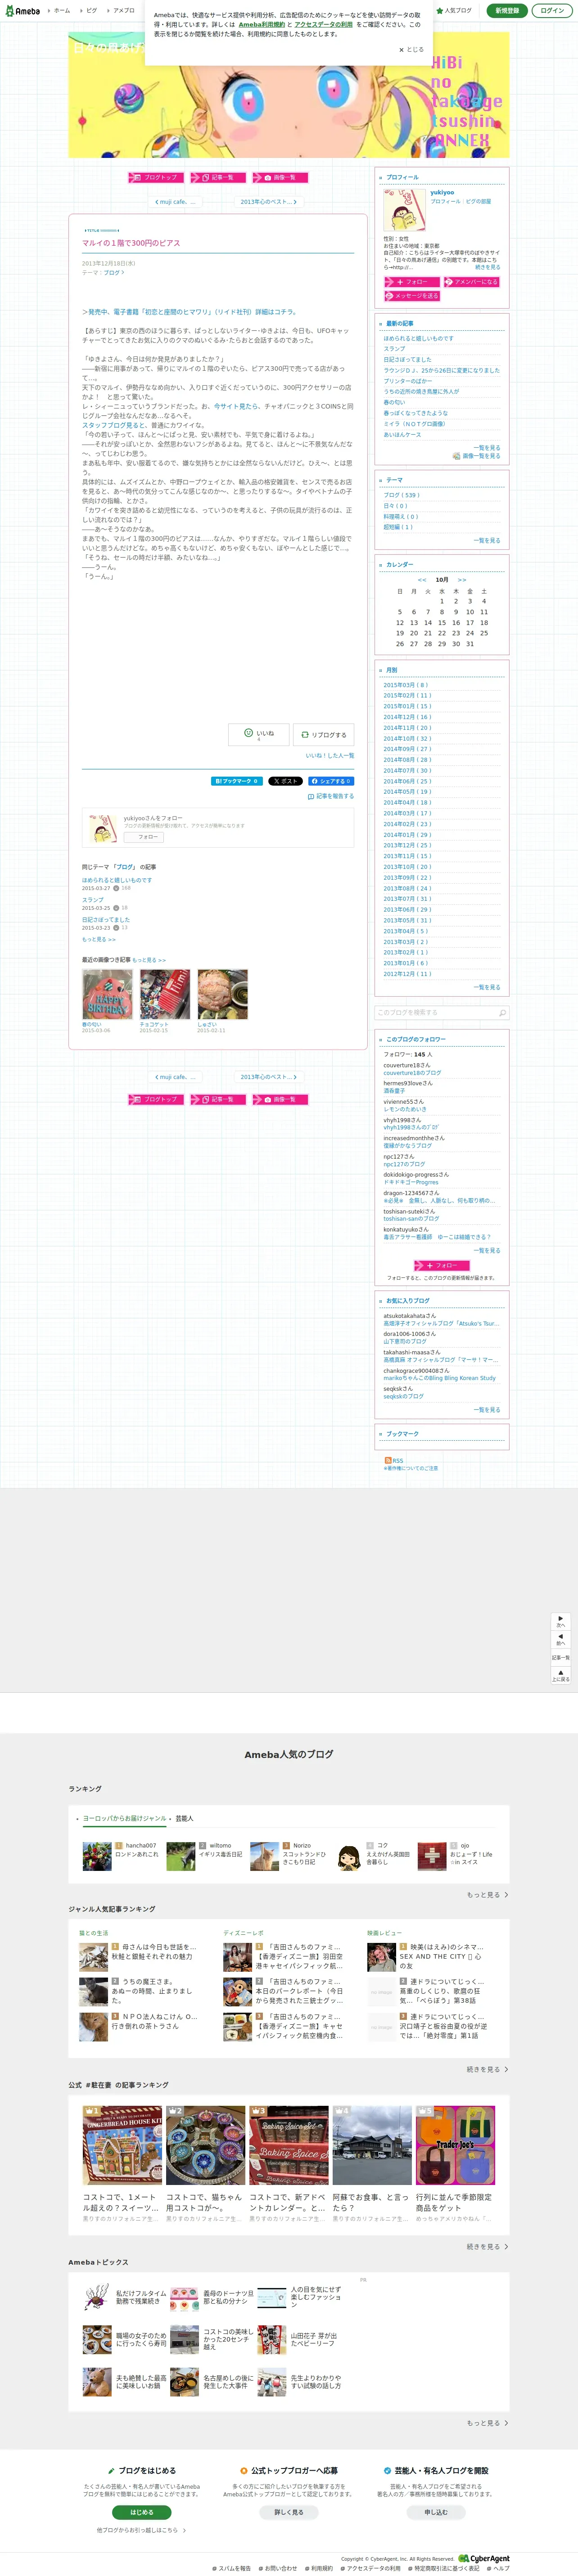The width and height of the screenshot is (578, 2576).
Task: Click もっと見る under ranking section
Action: [487, 1895]
